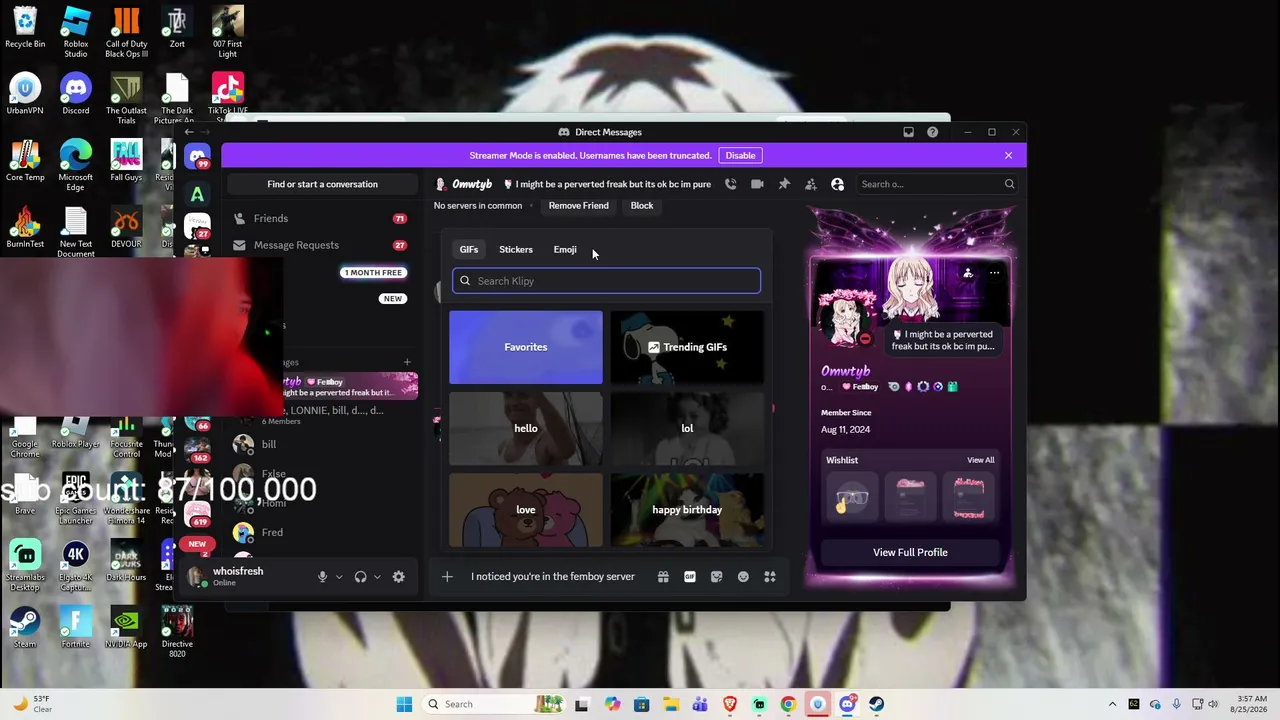View All wishlist items
Image resolution: width=1280 pixels, height=720 pixels.
pos(981,460)
